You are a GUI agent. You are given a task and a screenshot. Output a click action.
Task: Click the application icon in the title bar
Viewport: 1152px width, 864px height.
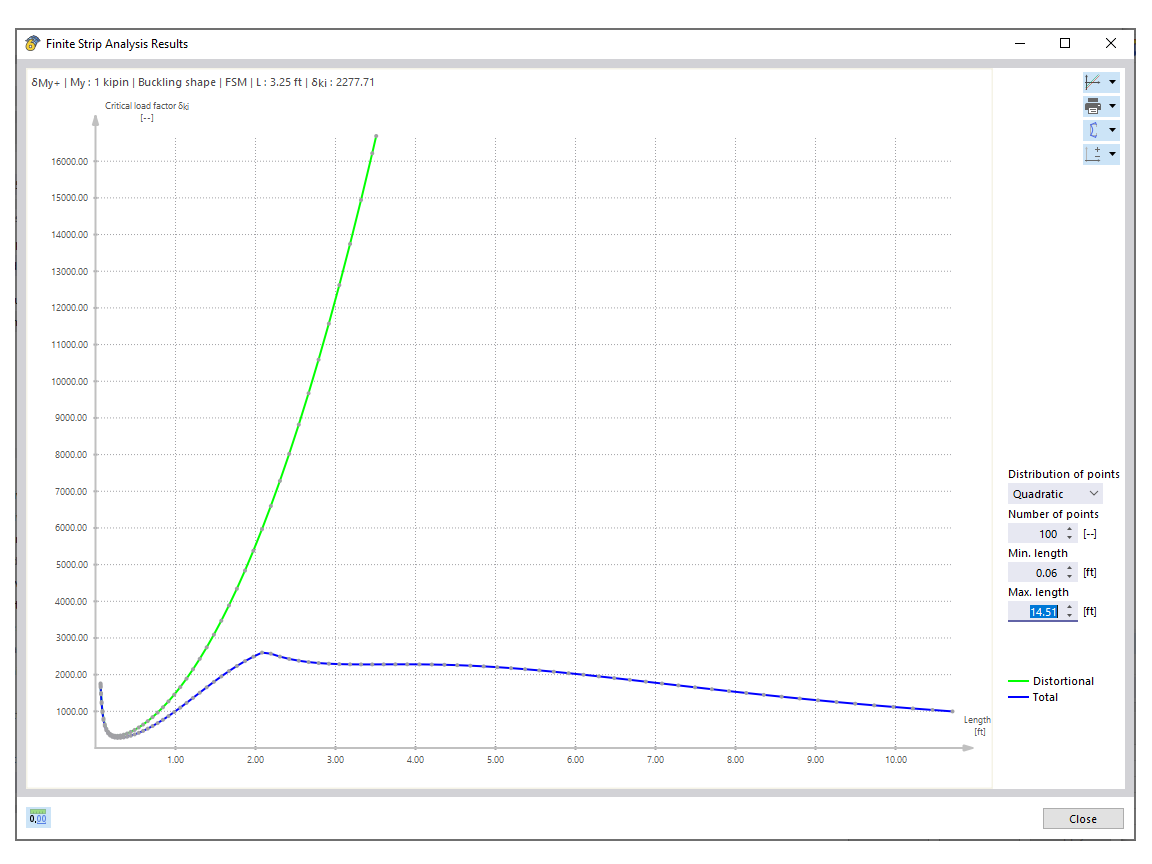(31, 43)
